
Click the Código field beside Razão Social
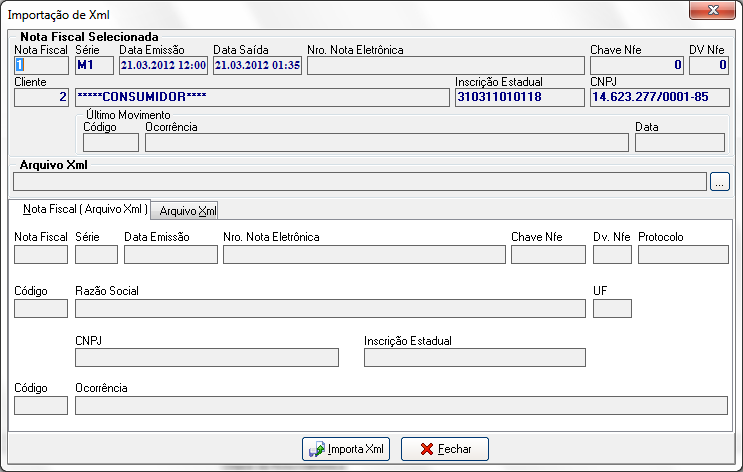tap(41, 309)
